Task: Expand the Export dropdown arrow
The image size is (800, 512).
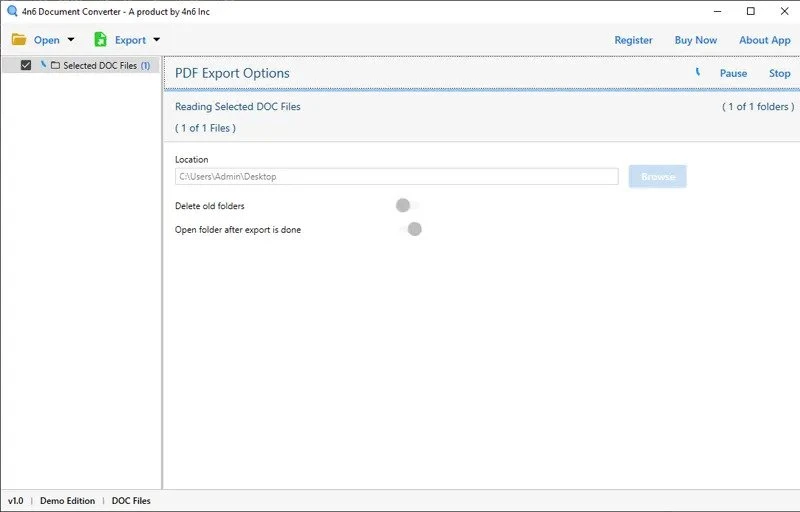Action: click(x=156, y=41)
